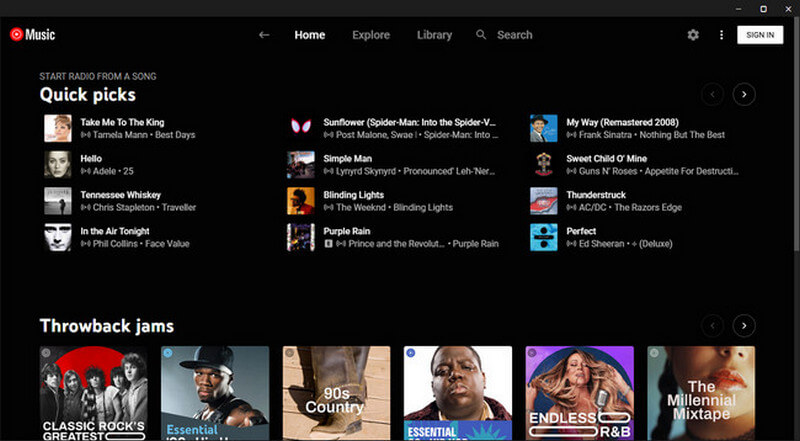Click the Traveller album link
Screen dimensions: 800x441
pyautogui.click(x=179, y=208)
